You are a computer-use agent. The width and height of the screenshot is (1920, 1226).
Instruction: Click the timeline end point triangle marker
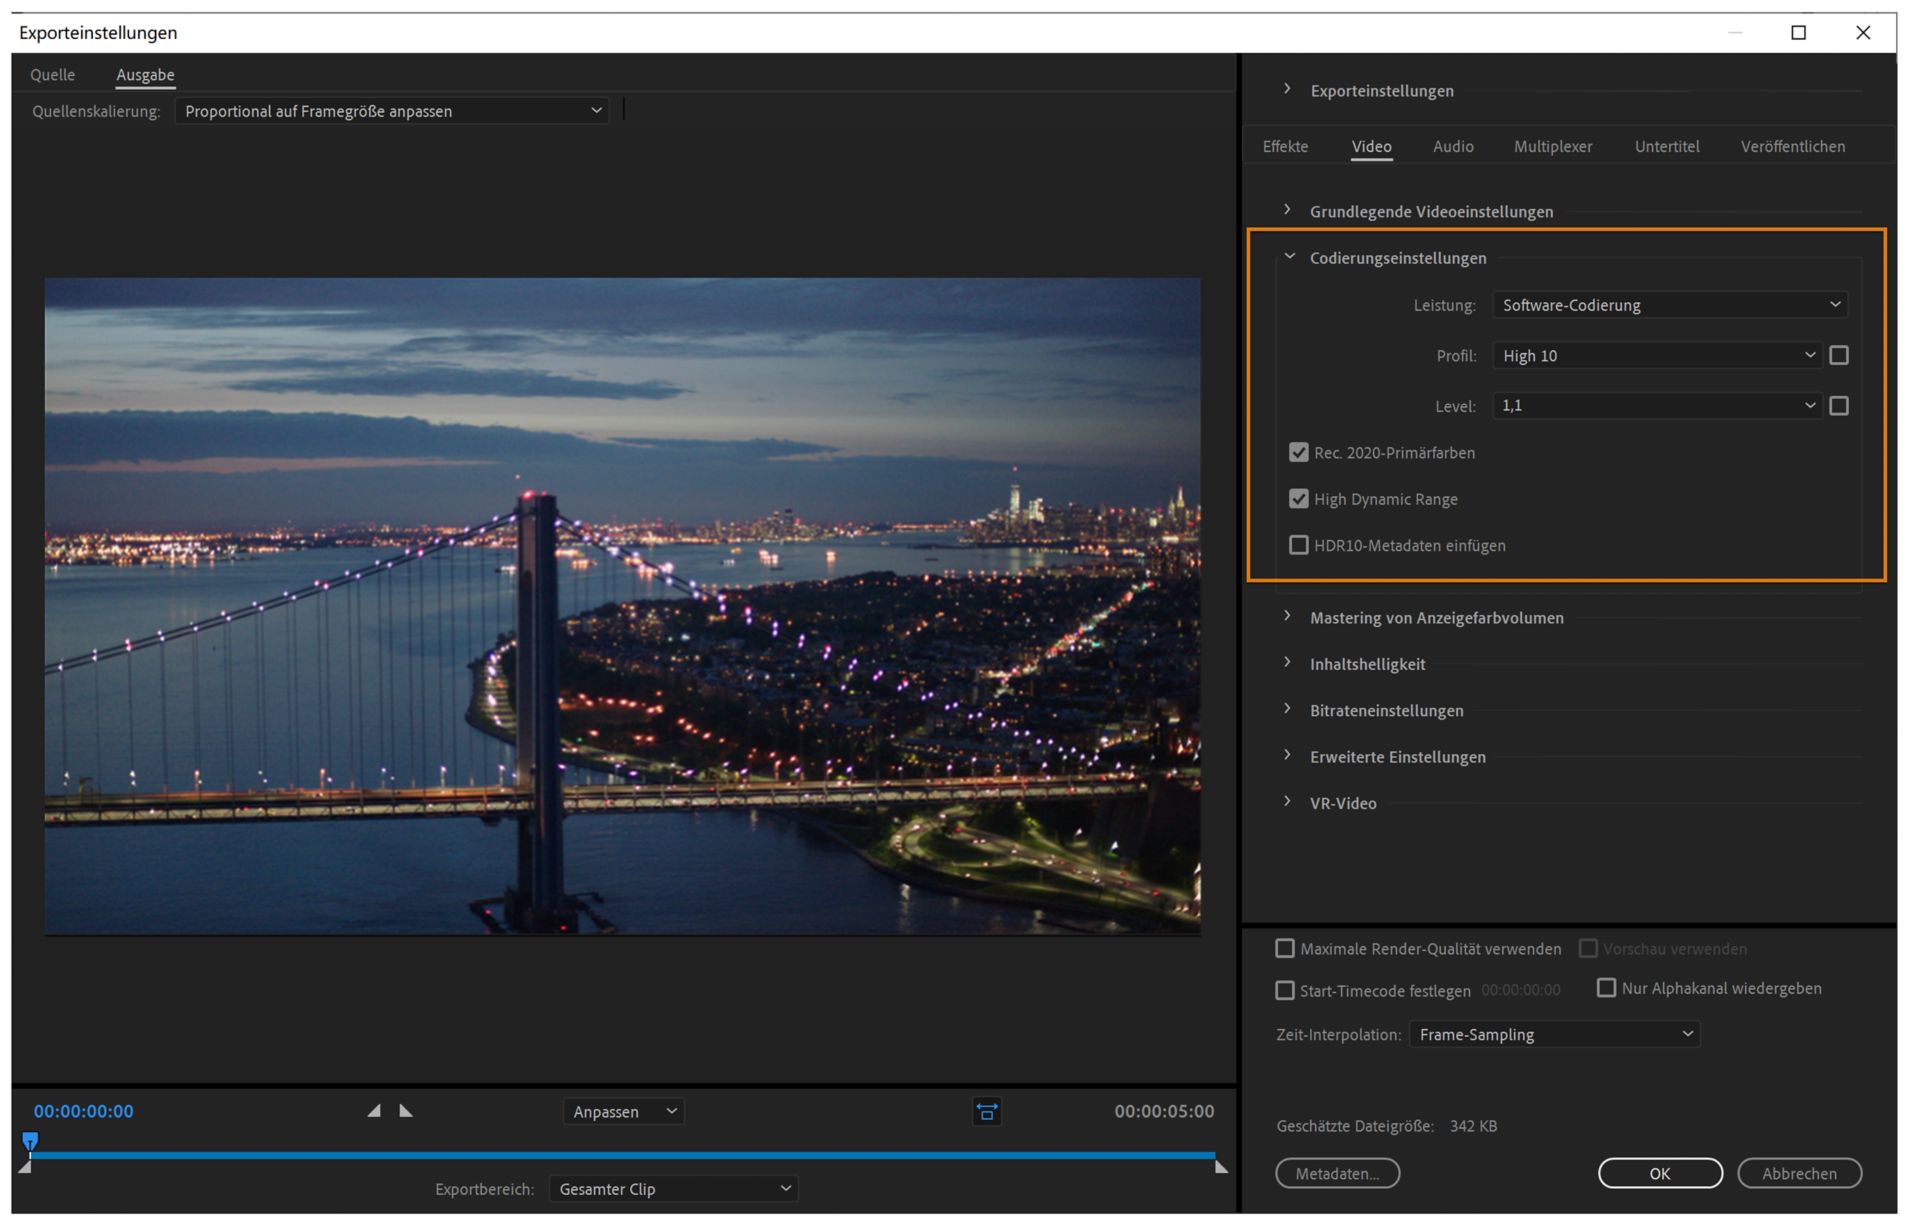tap(1221, 1167)
